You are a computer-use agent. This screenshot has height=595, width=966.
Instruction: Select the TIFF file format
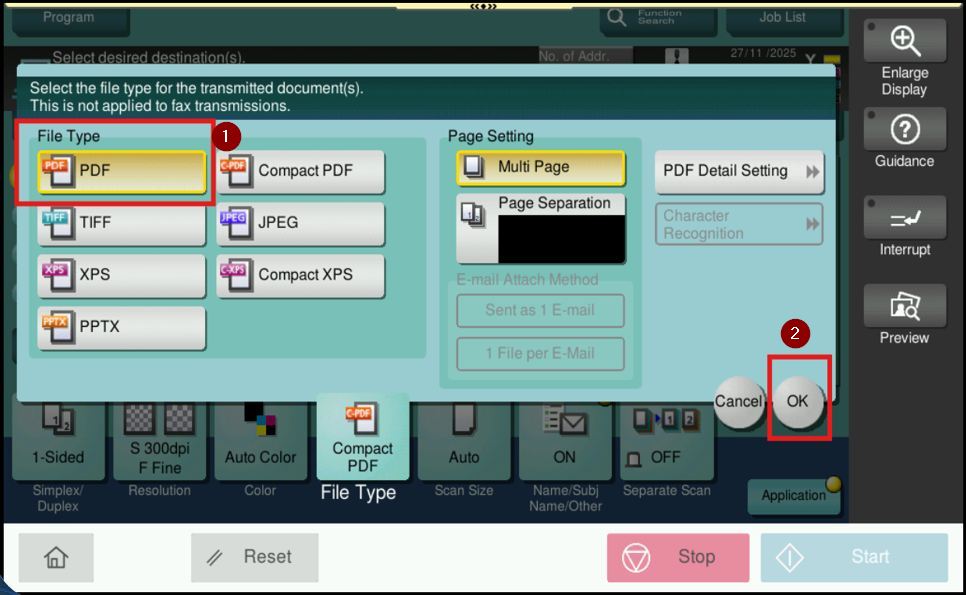click(121, 224)
